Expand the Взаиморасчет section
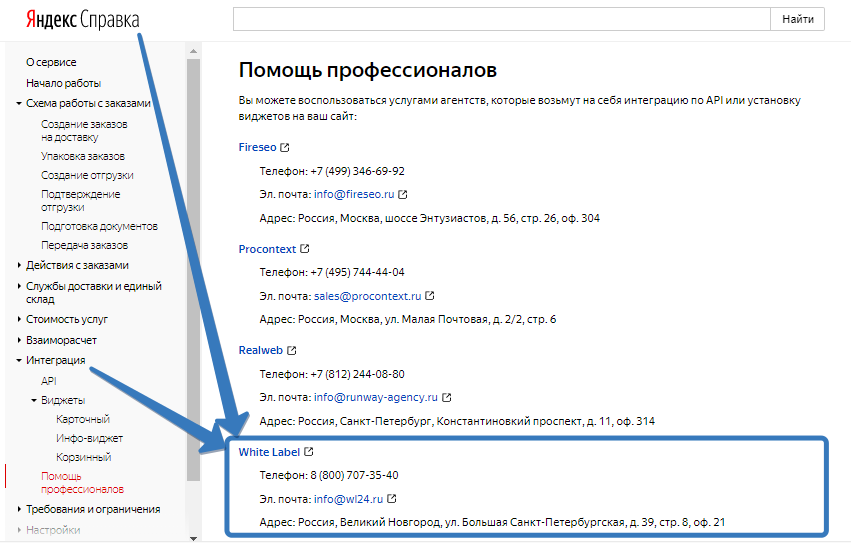The height and width of the screenshot is (544, 851). coord(18,340)
